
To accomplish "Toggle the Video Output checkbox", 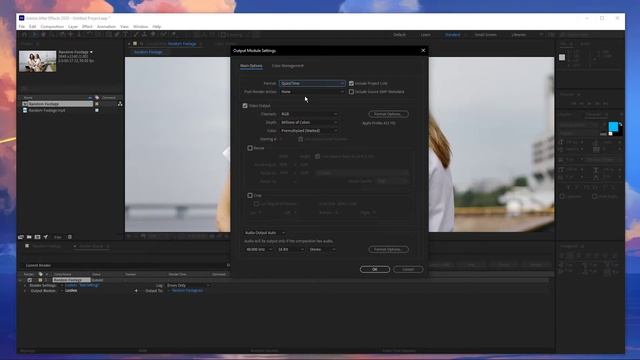I will (245, 106).
